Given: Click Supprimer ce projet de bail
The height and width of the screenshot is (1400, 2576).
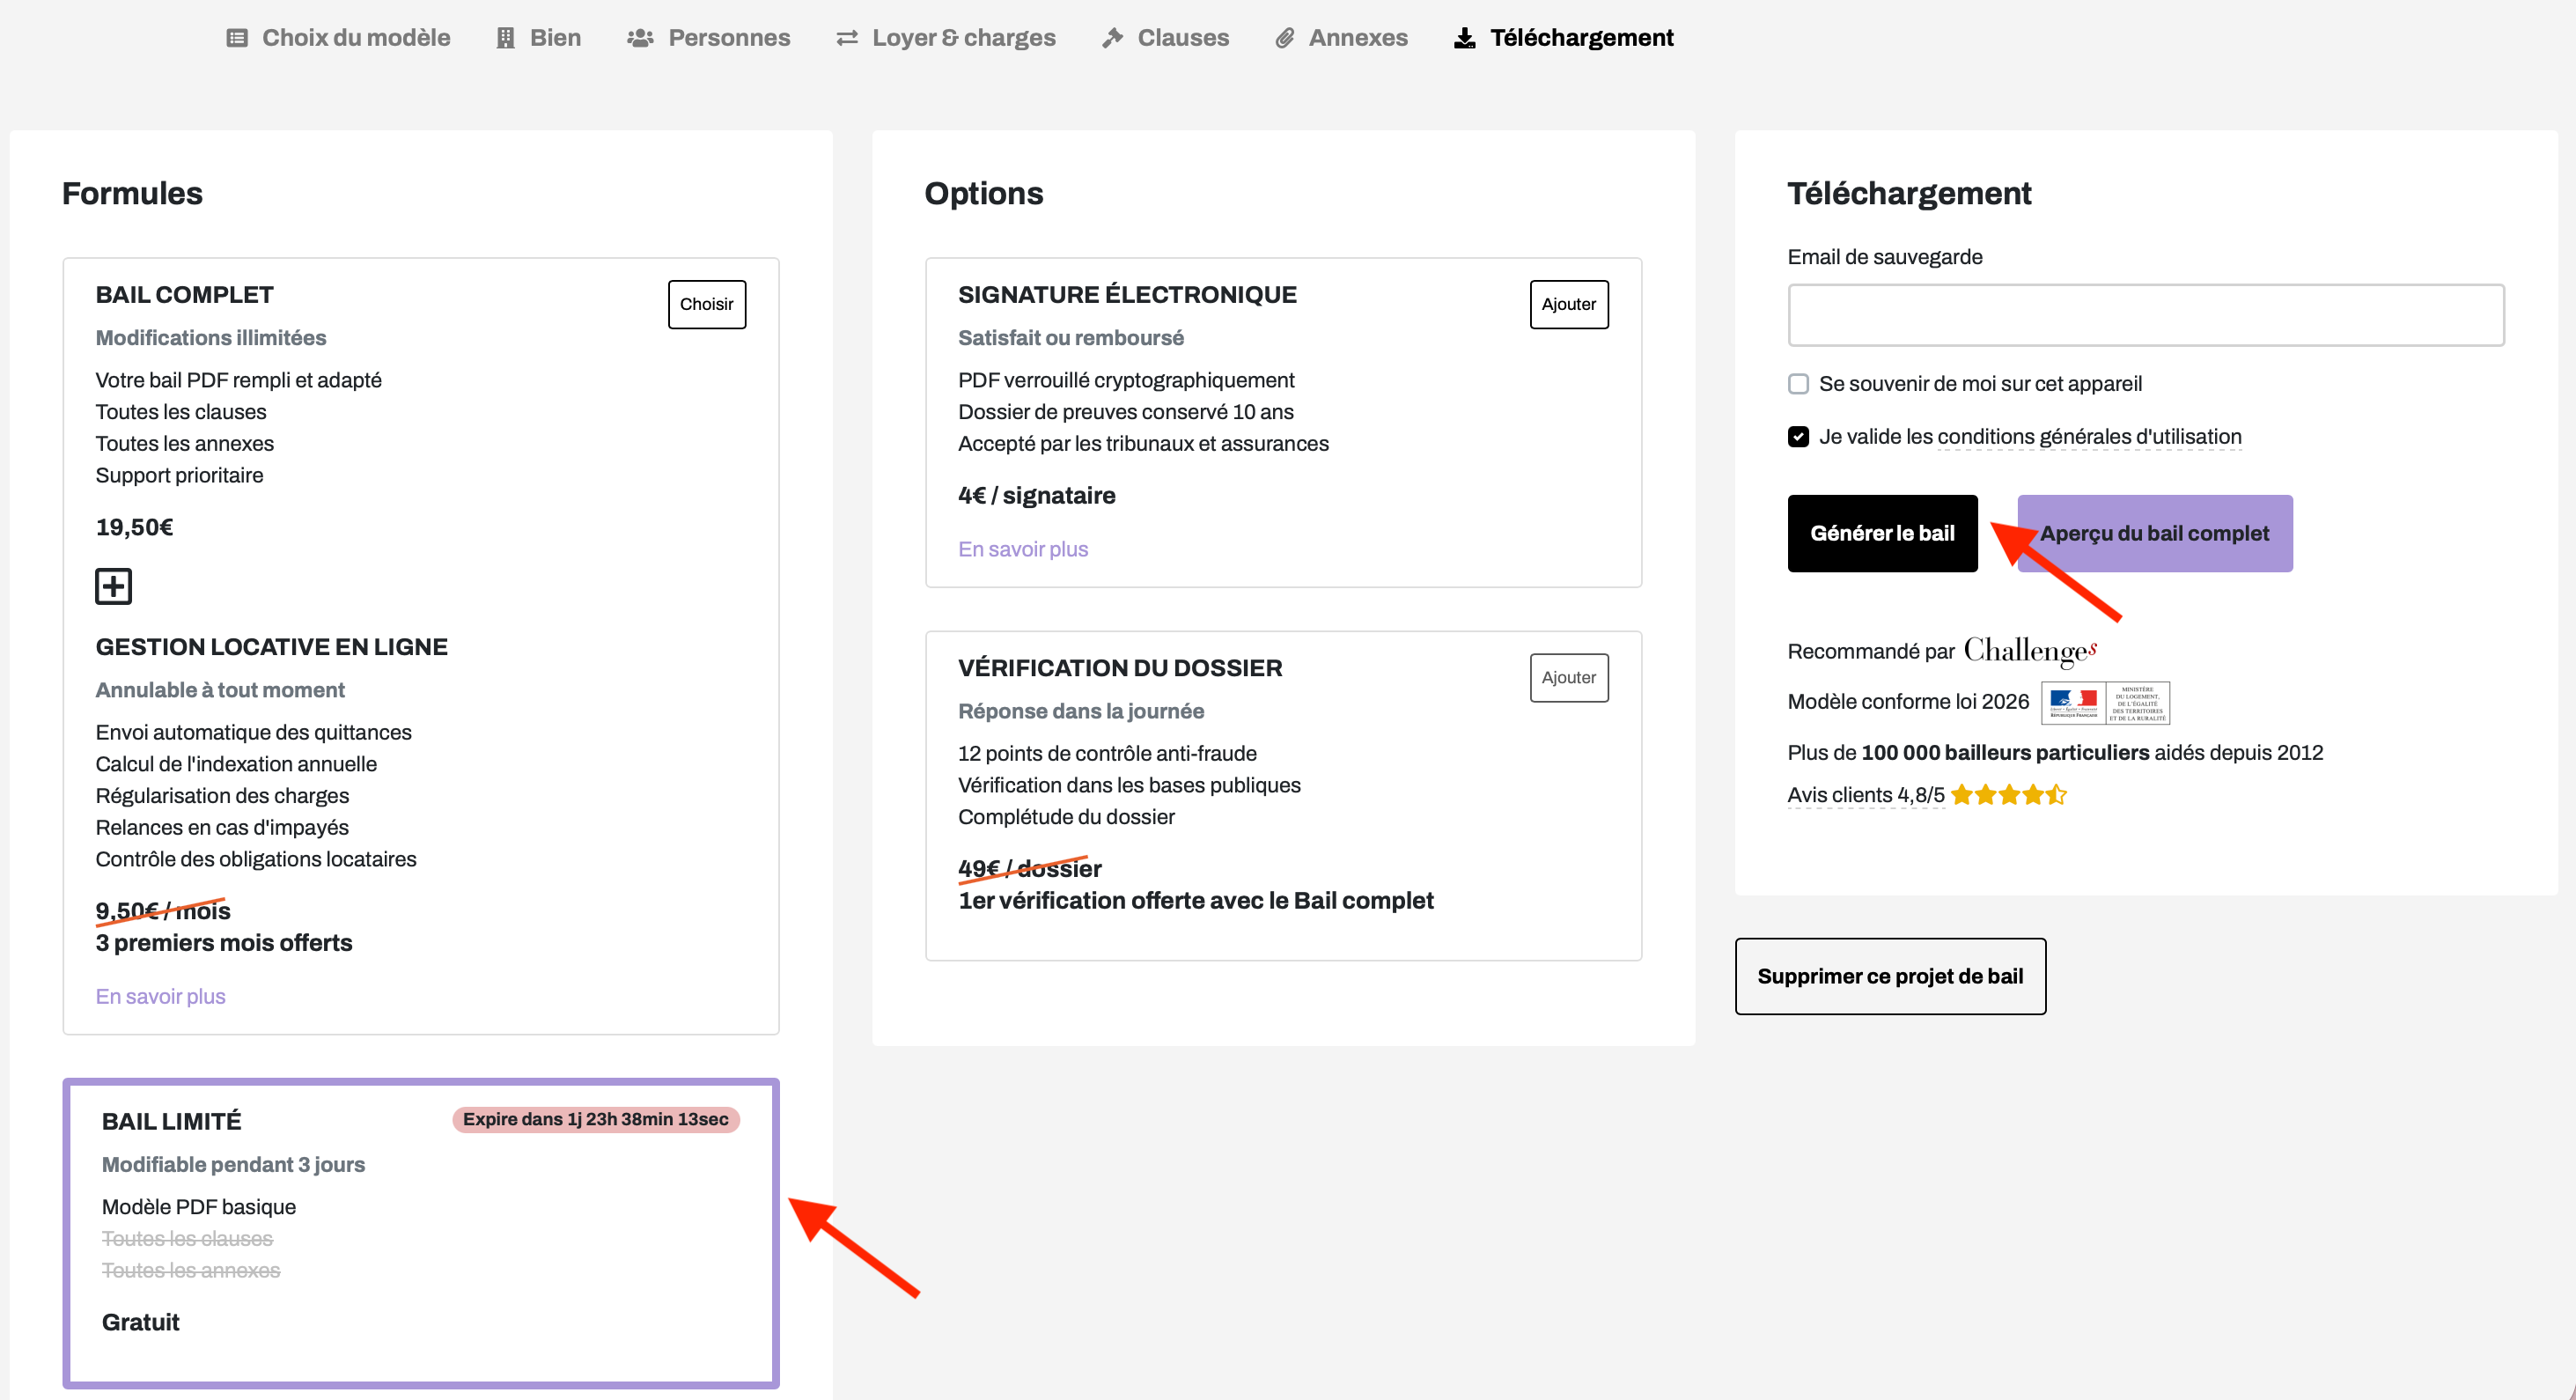Looking at the screenshot, I should point(1890,976).
